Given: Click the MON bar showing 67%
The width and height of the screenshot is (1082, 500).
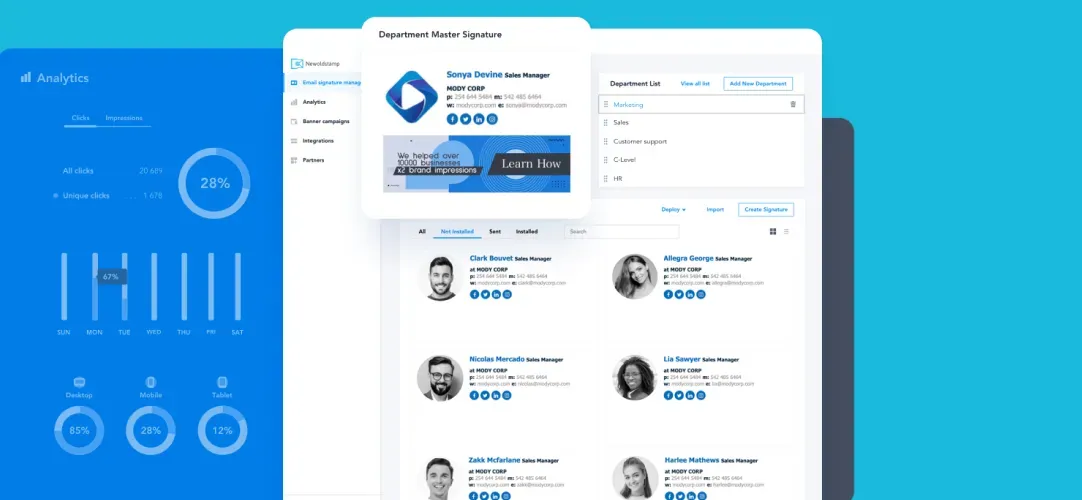Looking at the screenshot, I should click(95, 287).
